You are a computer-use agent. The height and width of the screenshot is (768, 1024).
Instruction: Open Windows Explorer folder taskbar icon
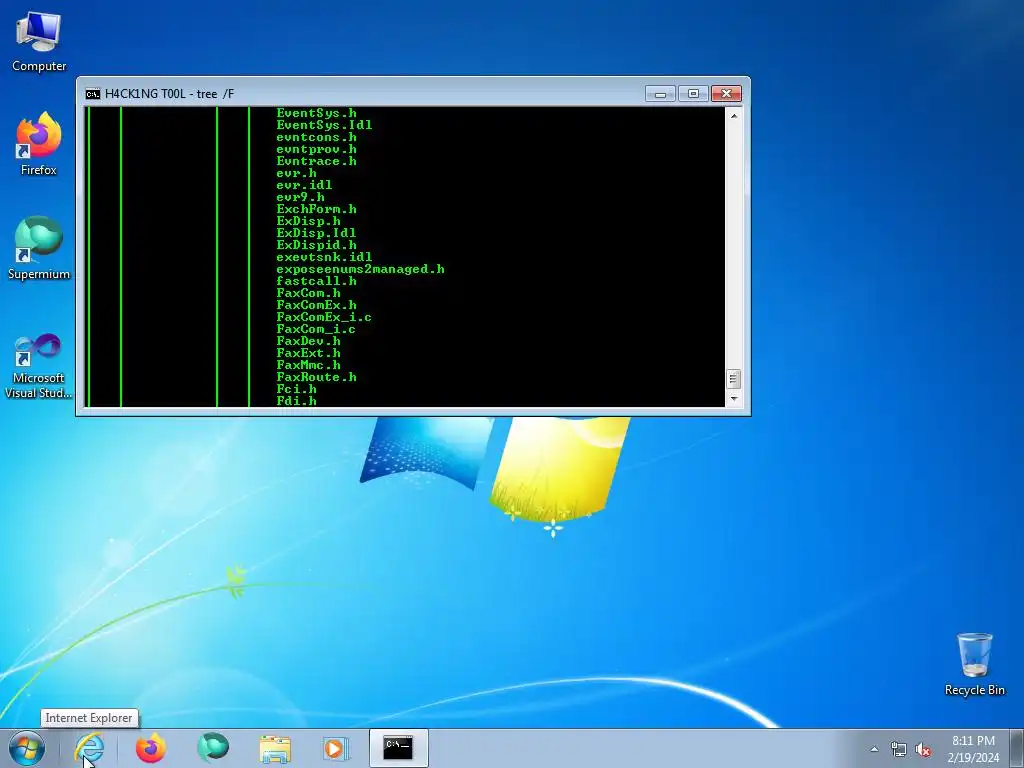[x=275, y=748]
